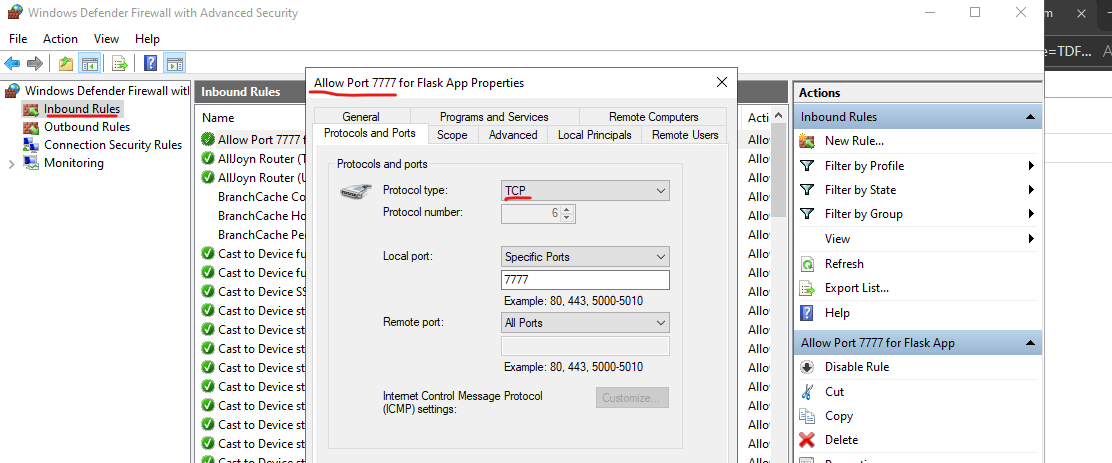This screenshot has height=463, width=1112.
Task: Click the Outbound Rules brick-wall icon in tree
Action: [x=31, y=128]
